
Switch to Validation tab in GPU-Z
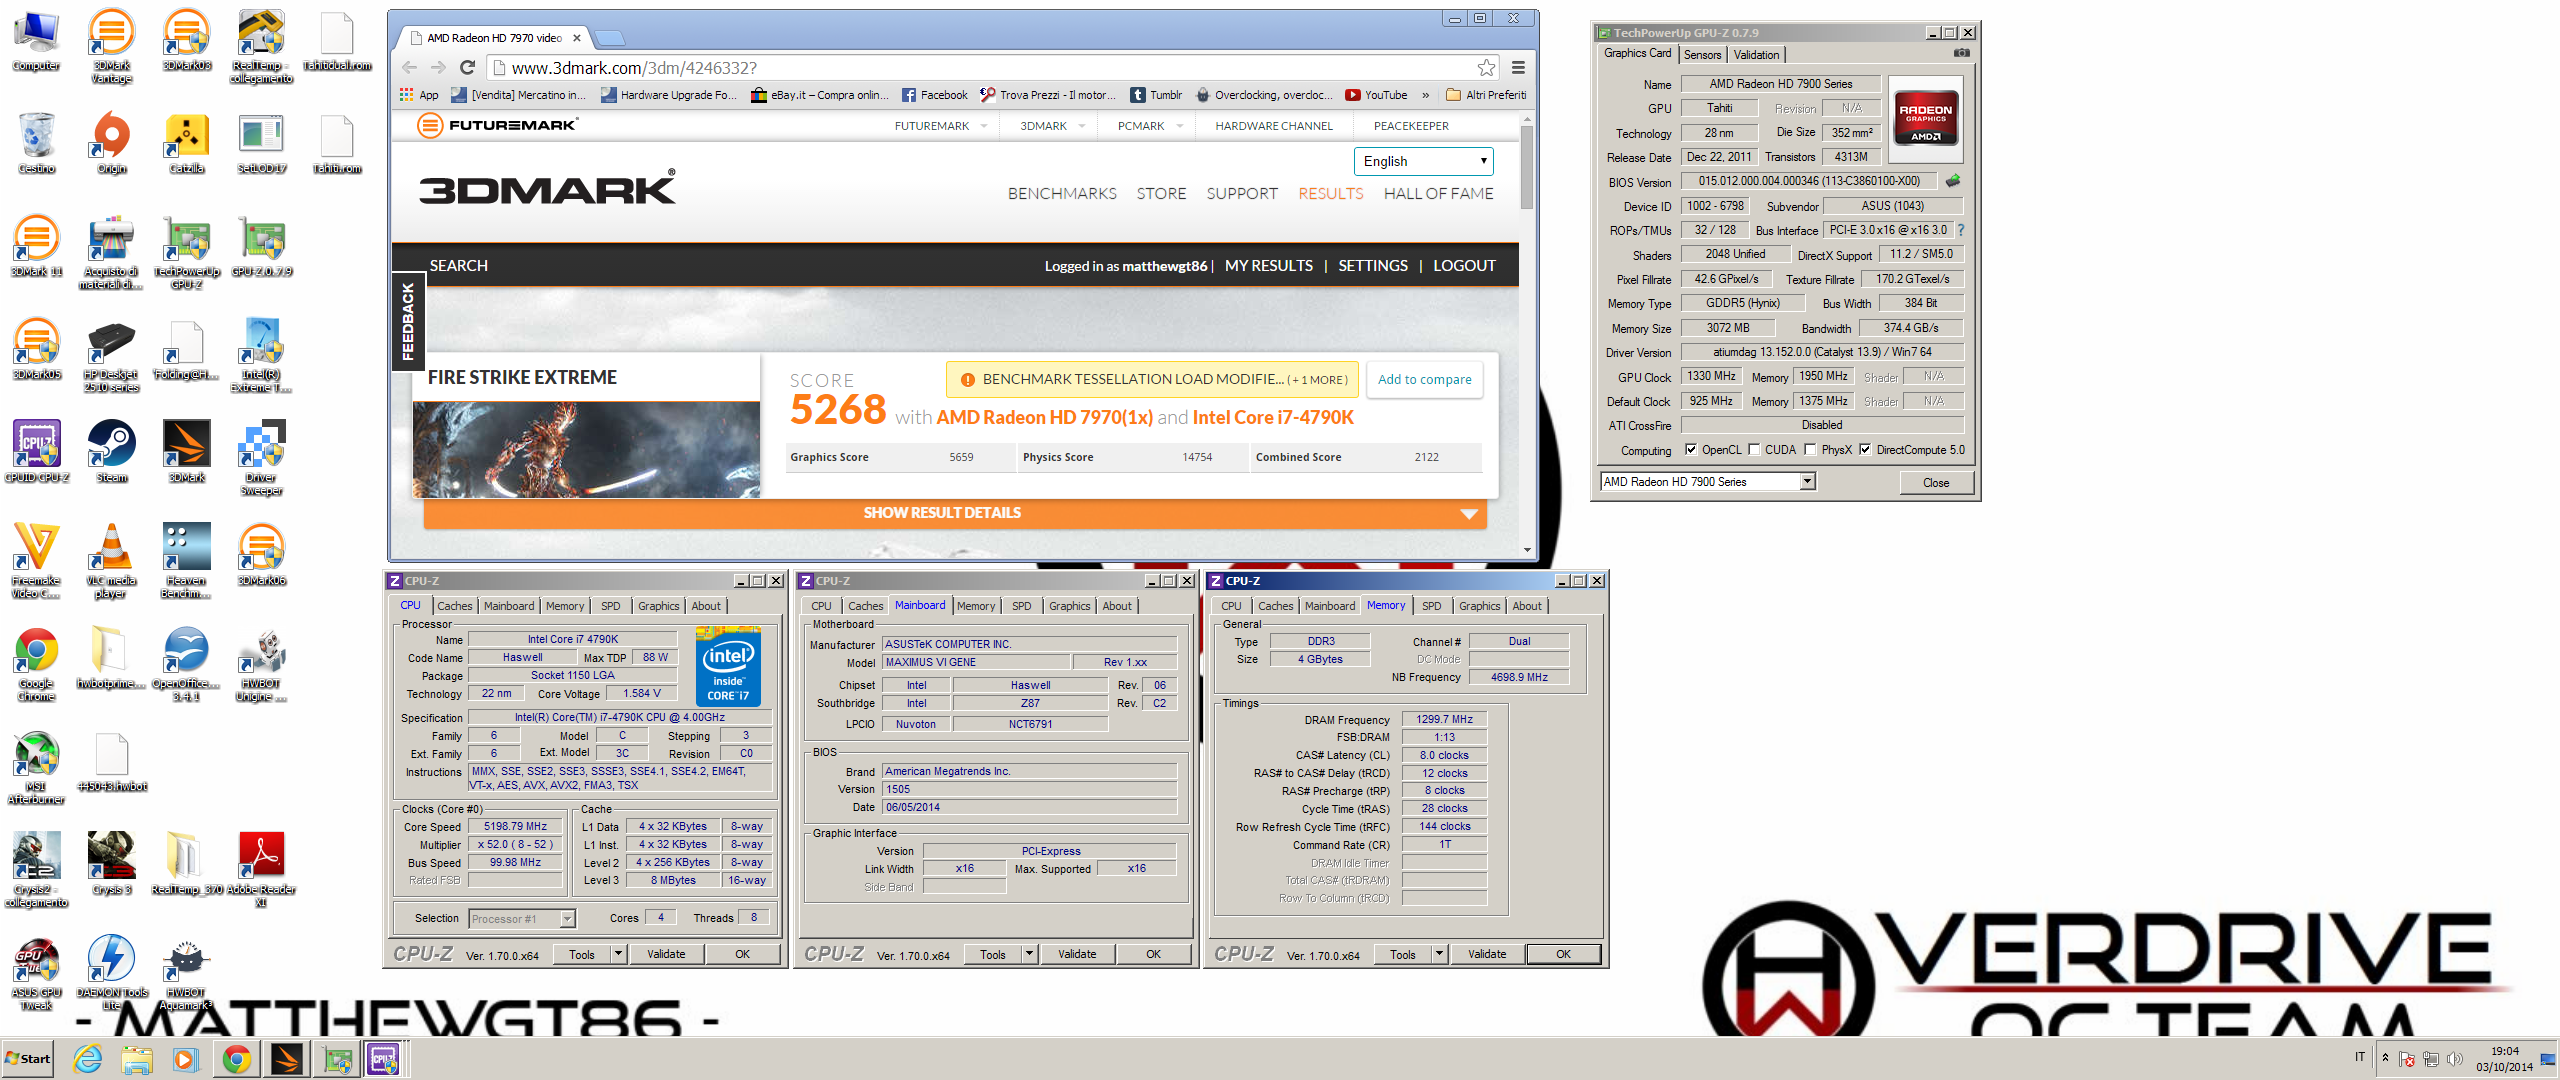(1756, 55)
